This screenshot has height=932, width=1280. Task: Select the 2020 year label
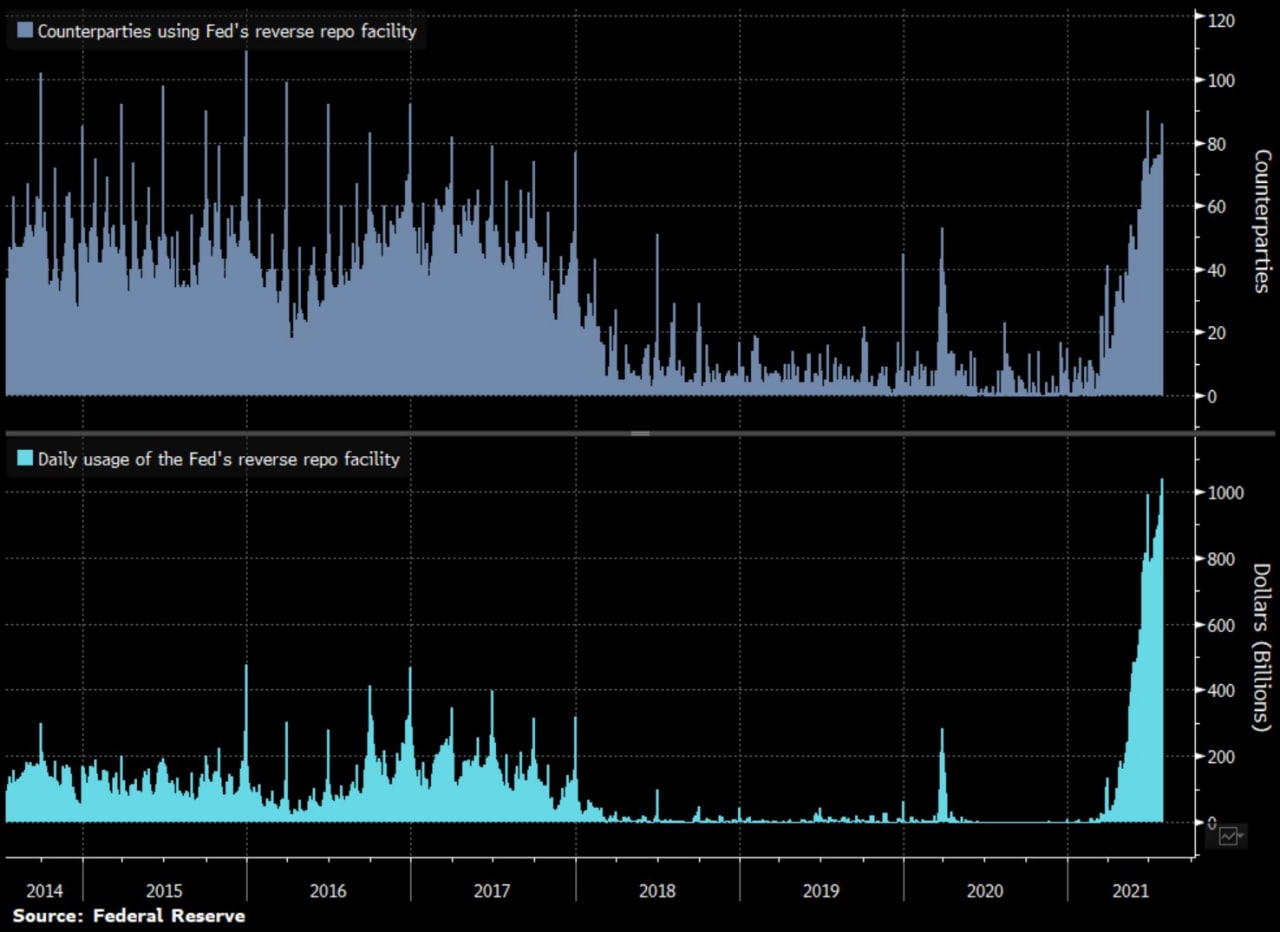click(x=985, y=889)
